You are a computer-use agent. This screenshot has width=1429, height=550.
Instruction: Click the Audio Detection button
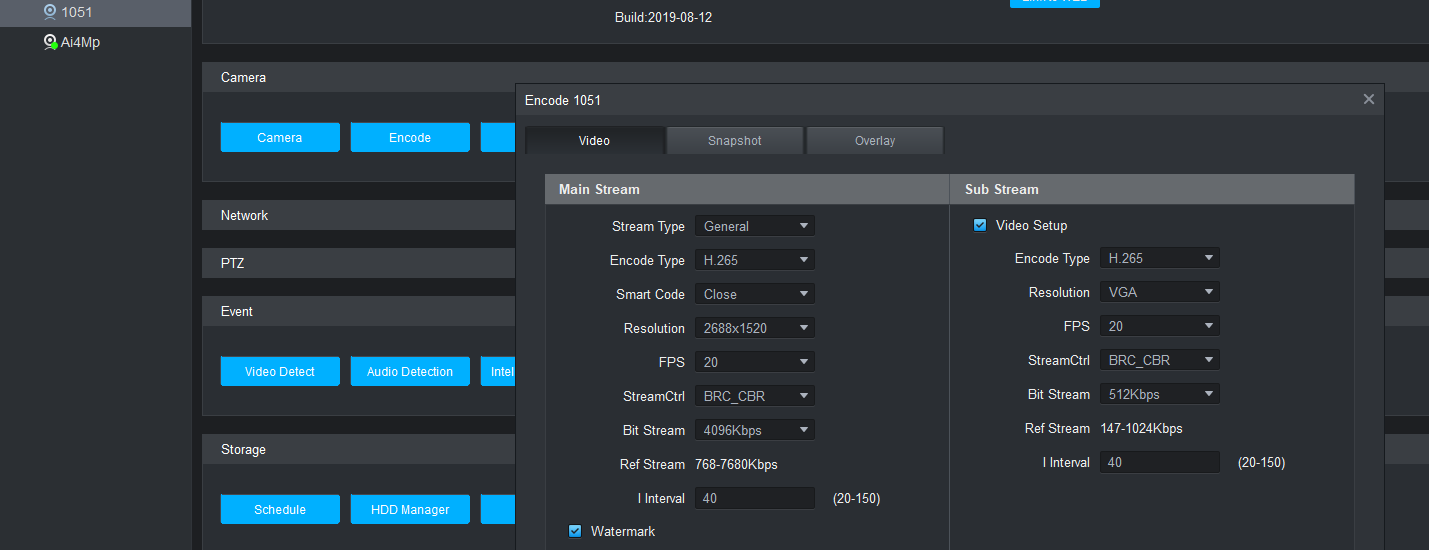(x=410, y=372)
